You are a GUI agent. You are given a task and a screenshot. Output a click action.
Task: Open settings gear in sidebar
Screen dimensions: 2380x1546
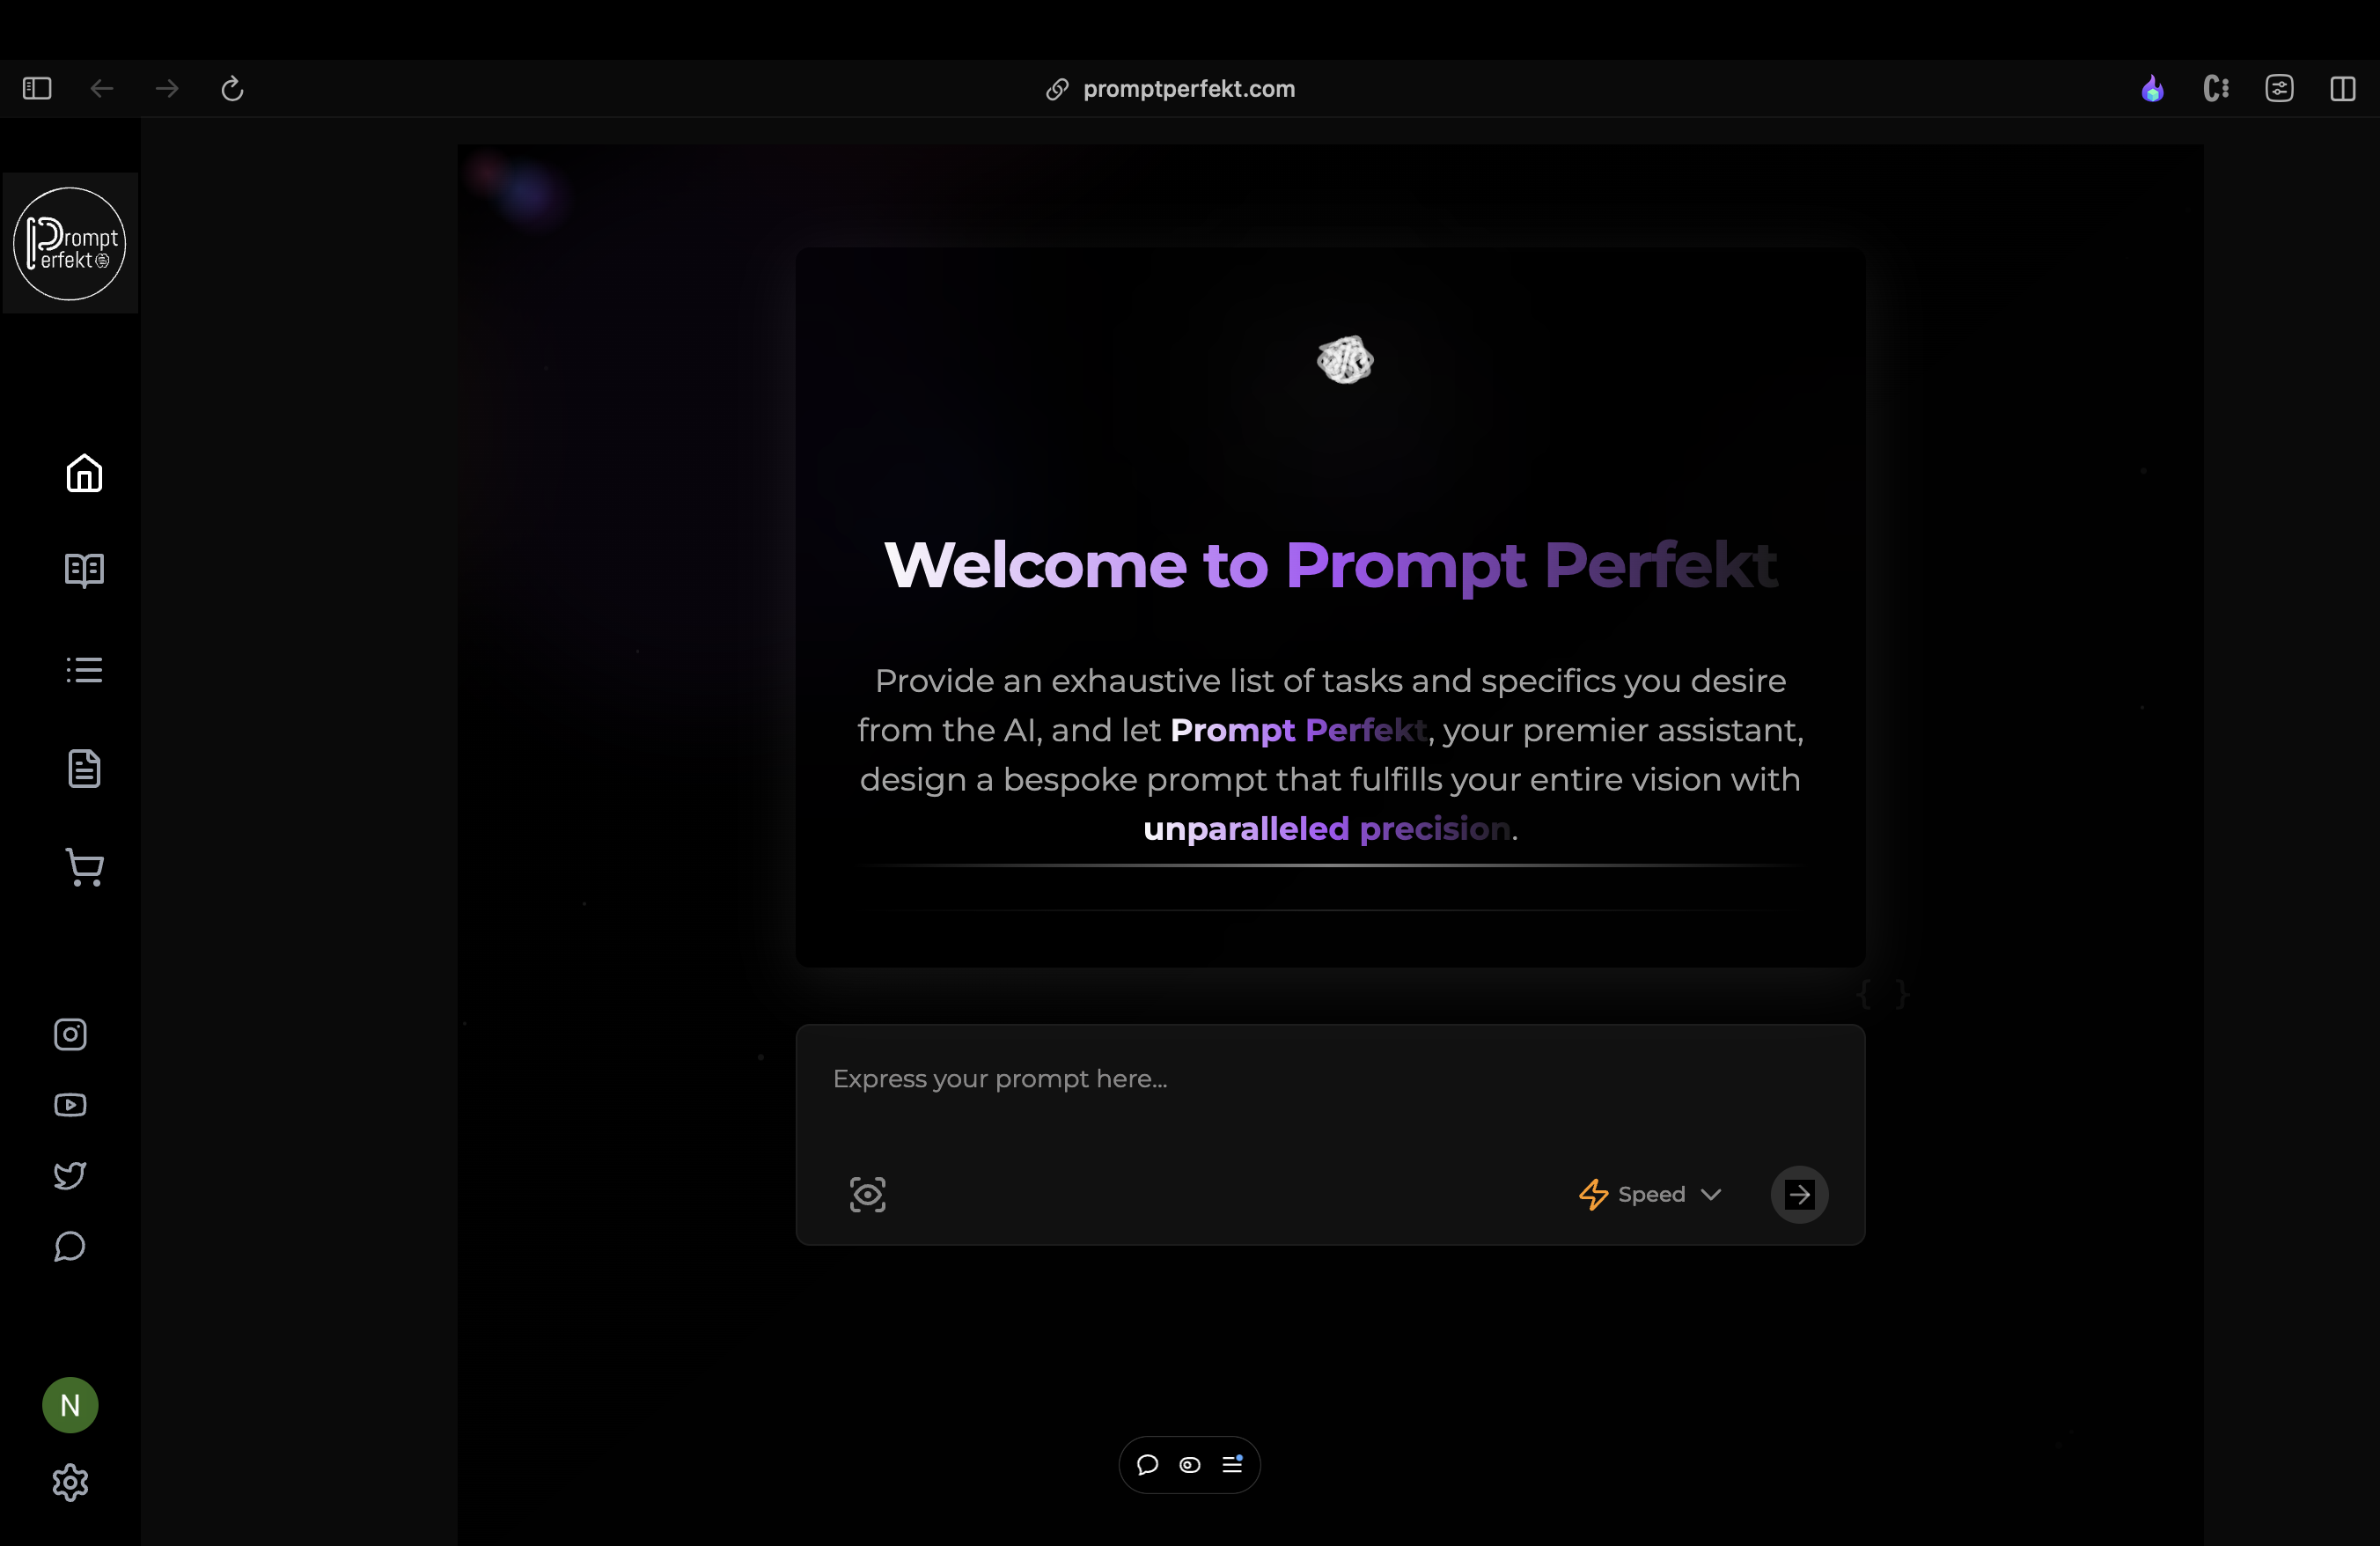pyautogui.click(x=70, y=1482)
